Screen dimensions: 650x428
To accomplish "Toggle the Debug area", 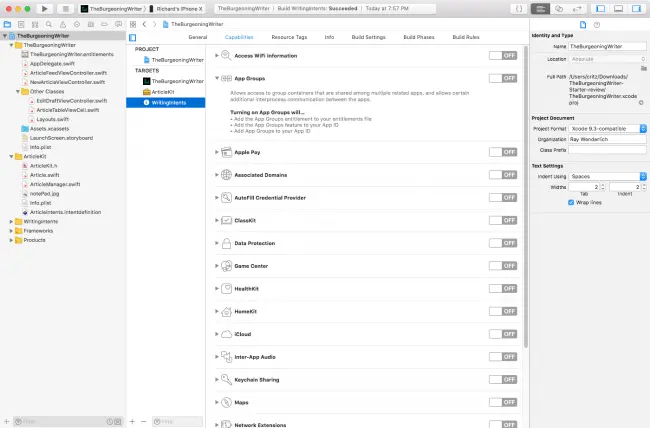I will pos(618,9).
